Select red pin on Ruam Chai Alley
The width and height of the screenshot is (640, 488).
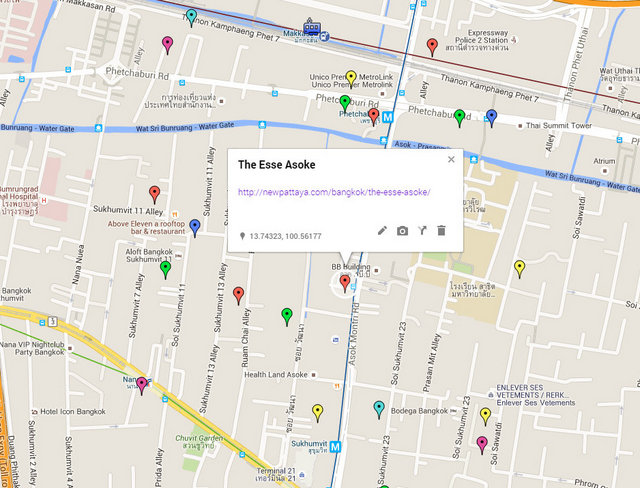click(x=238, y=296)
